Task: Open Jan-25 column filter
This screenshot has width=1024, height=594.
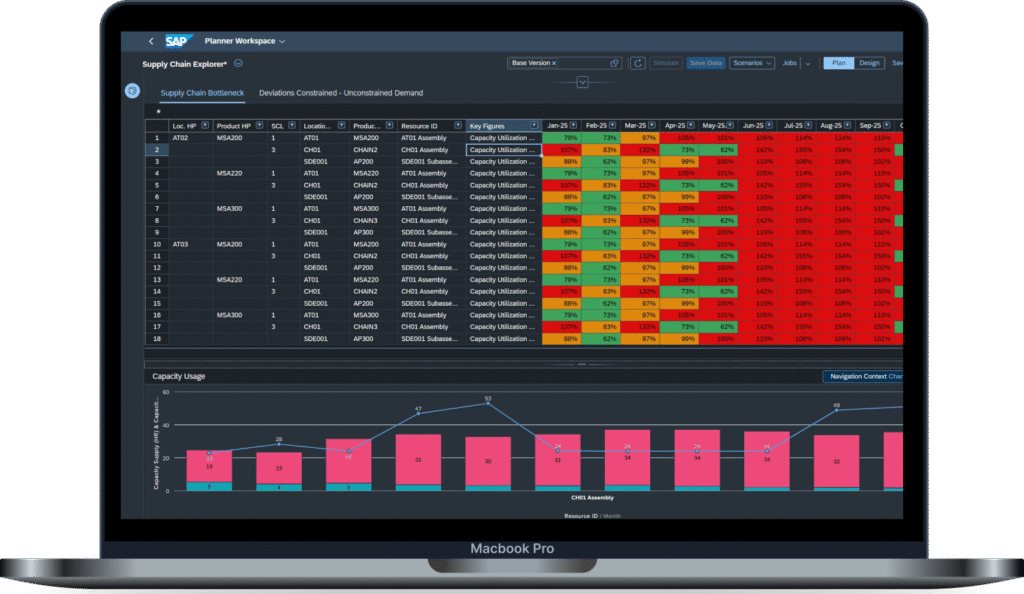Action: tap(573, 125)
